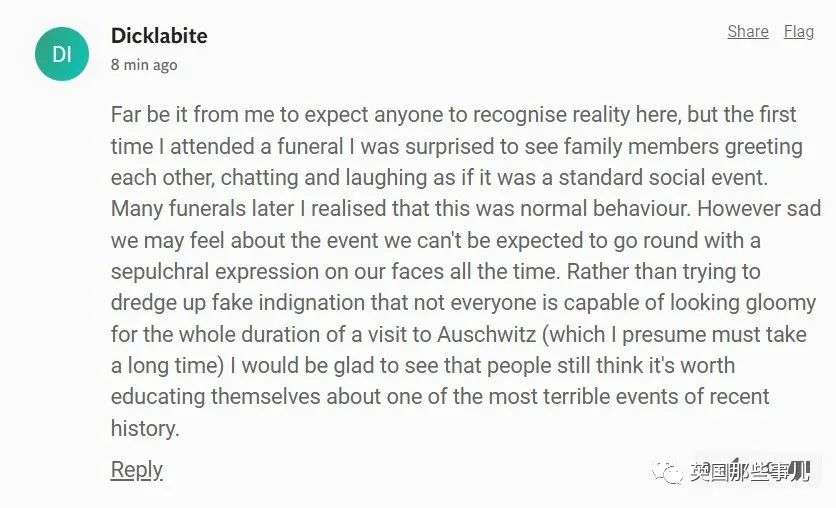Flag this comment
The width and height of the screenshot is (836, 508).
[x=798, y=31]
